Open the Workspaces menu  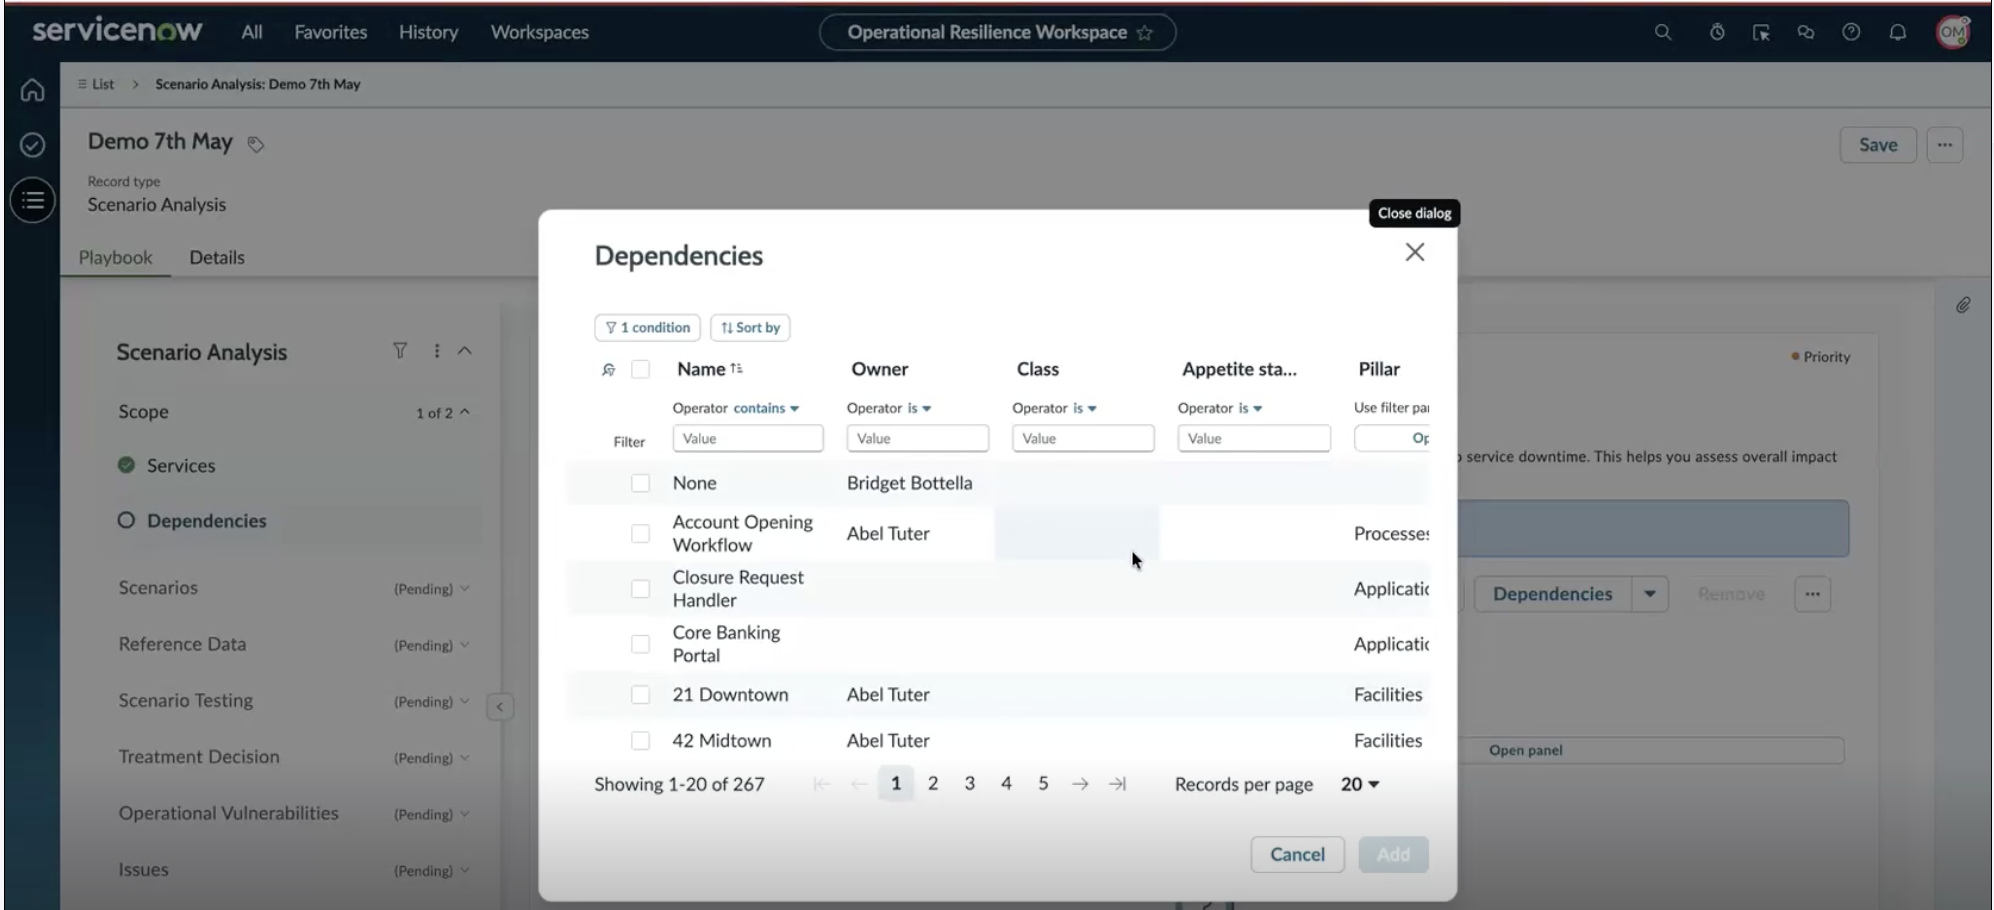click(x=540, y=32)
